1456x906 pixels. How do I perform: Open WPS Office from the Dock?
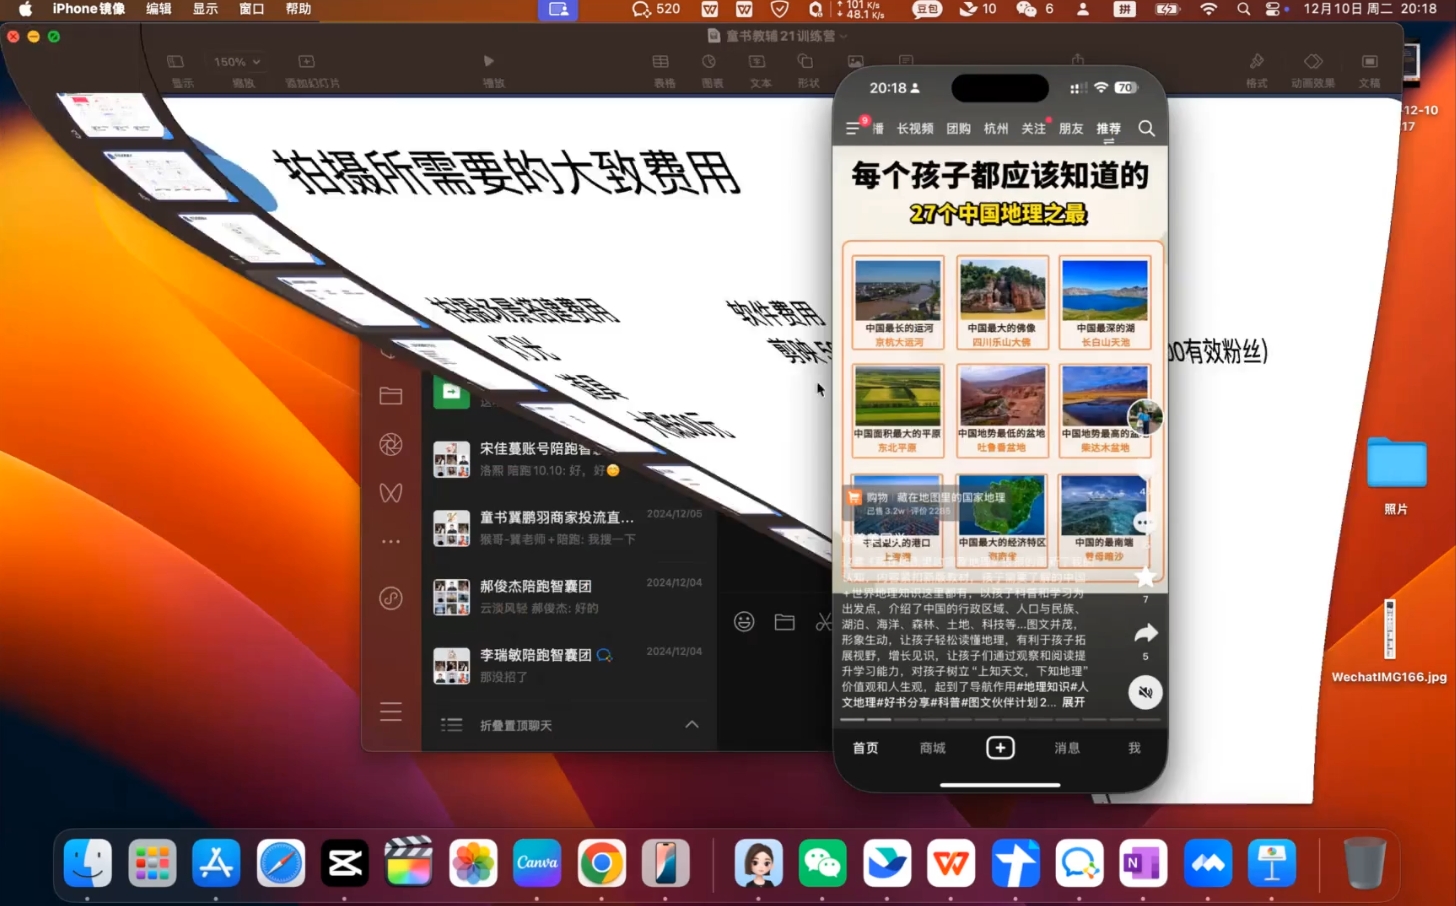pos(951,863)
